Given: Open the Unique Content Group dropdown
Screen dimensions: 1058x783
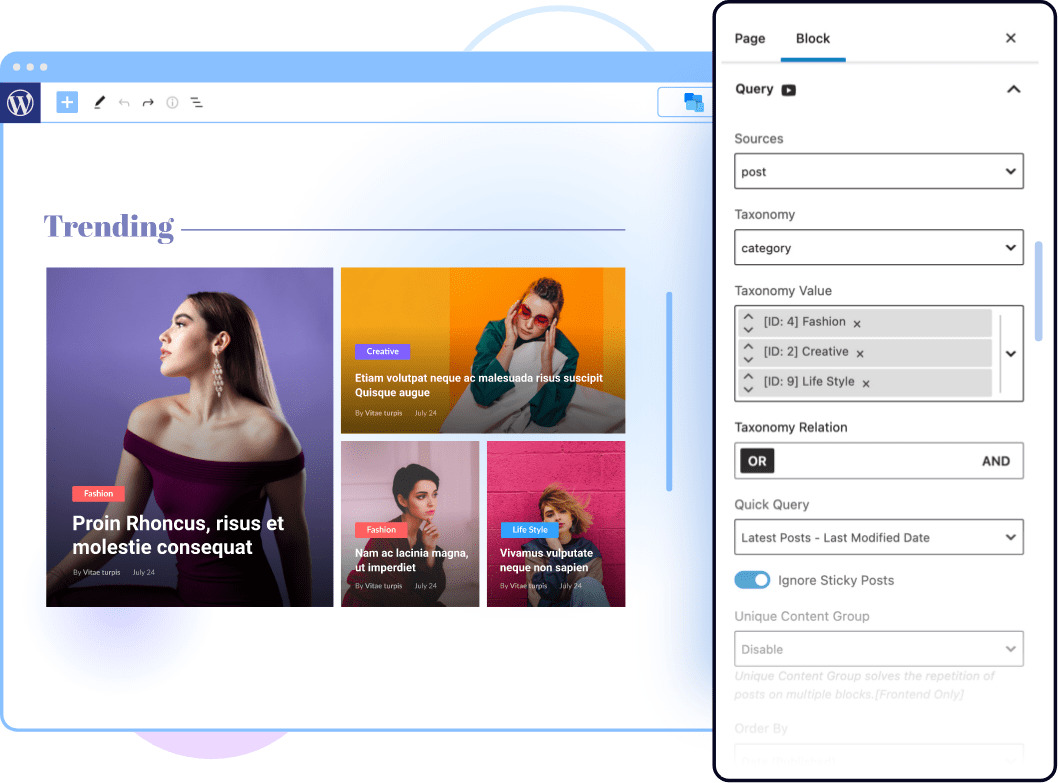Looking at the screenshot, I should pyautogui.click(x=879, y=649).
